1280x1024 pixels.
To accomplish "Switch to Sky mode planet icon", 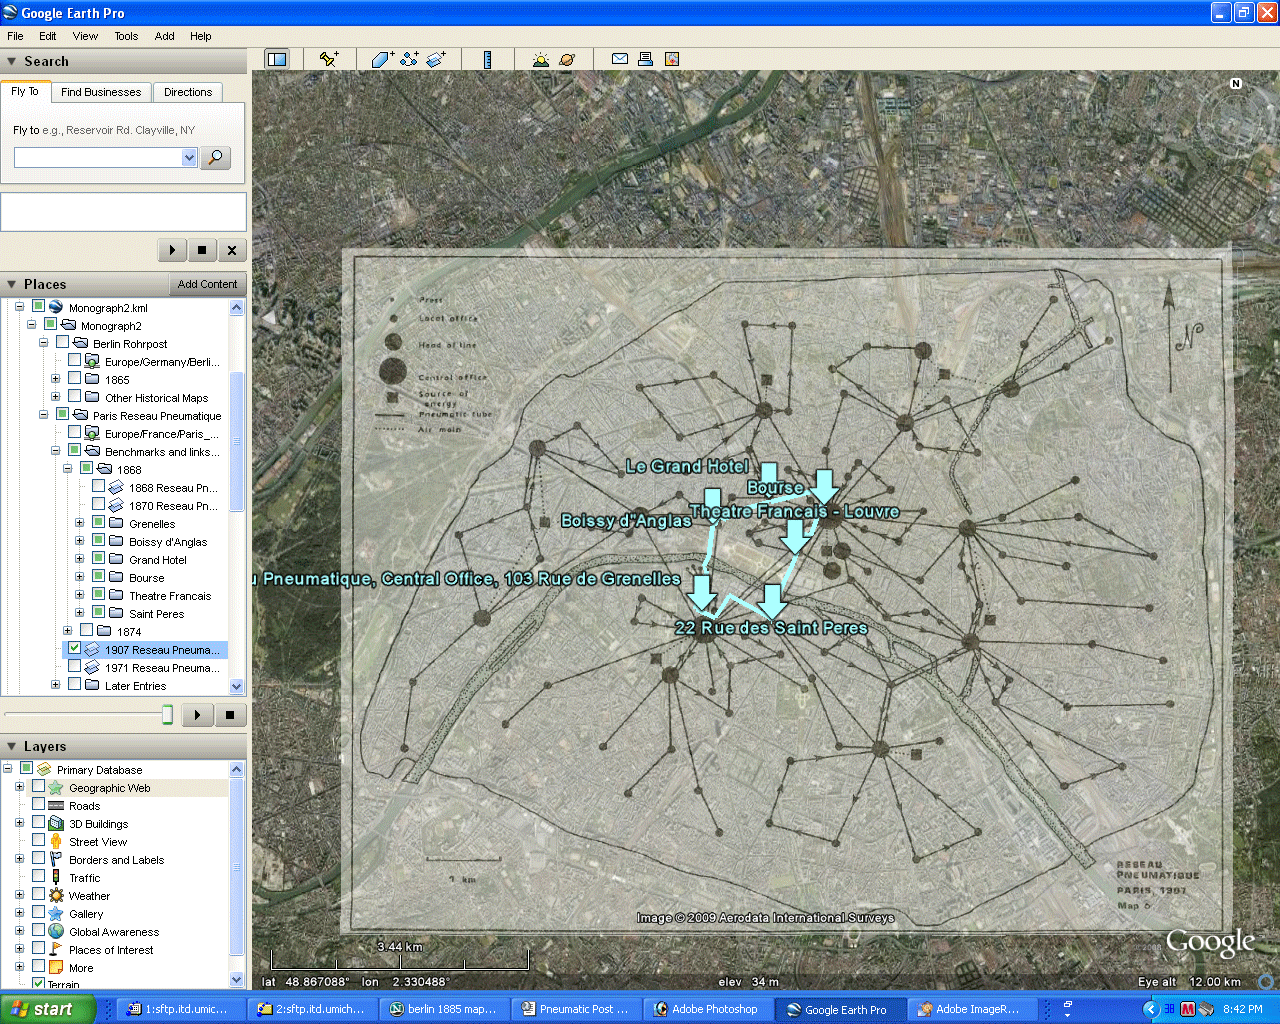I will point(567,59).
